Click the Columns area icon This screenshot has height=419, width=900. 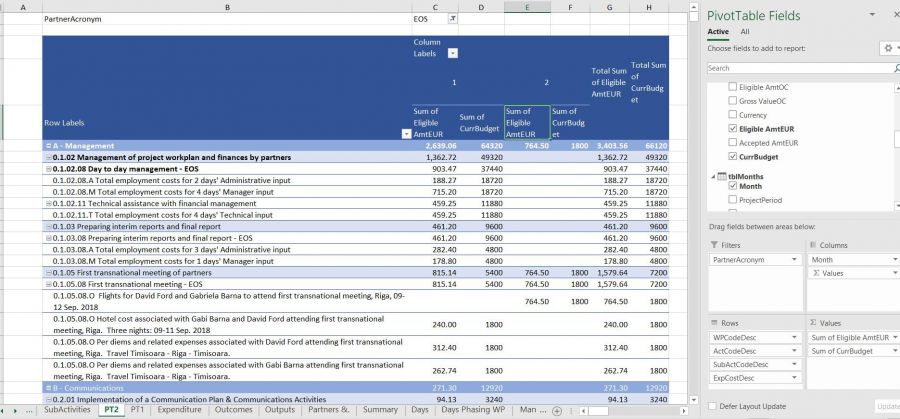pyautogui.click(x=813, y=245)
